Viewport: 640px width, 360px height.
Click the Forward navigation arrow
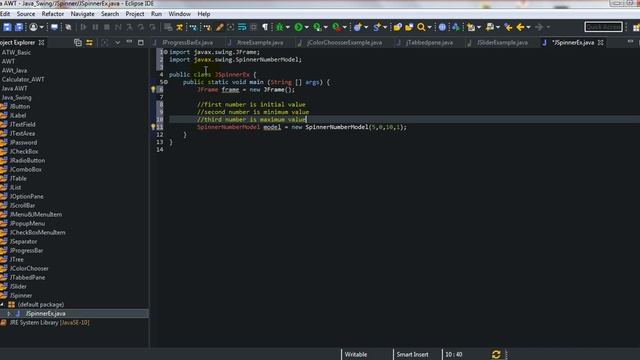point(539,27)
